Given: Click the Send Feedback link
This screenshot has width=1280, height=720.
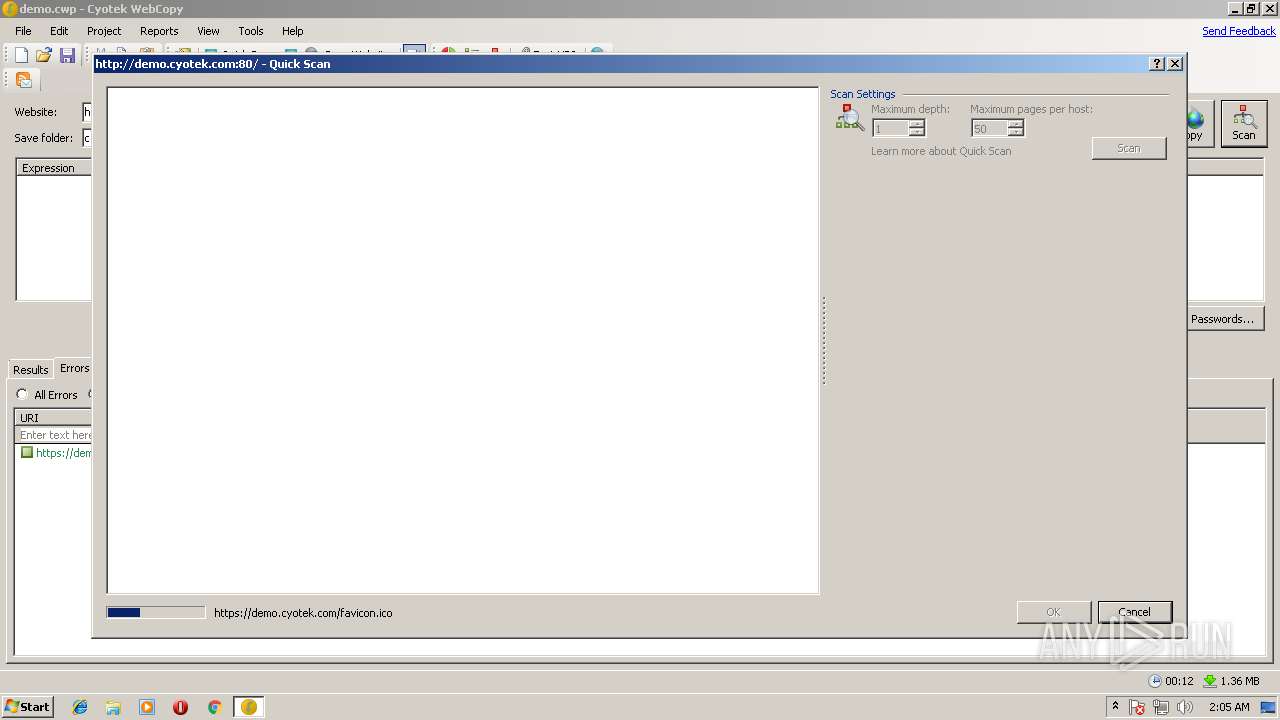Looking at the screenshot, I should (1239, 31).
